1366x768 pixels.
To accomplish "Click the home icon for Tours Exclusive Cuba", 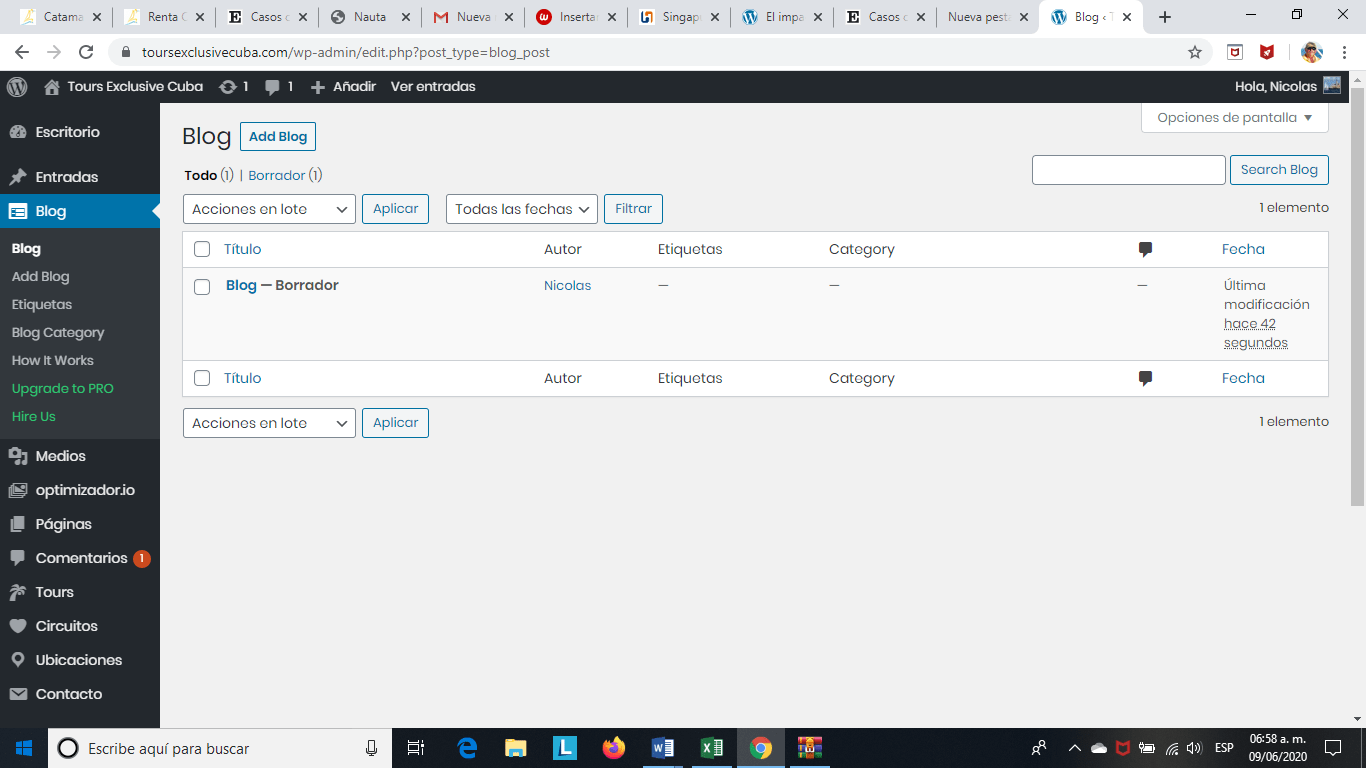I will pos(52,87).
